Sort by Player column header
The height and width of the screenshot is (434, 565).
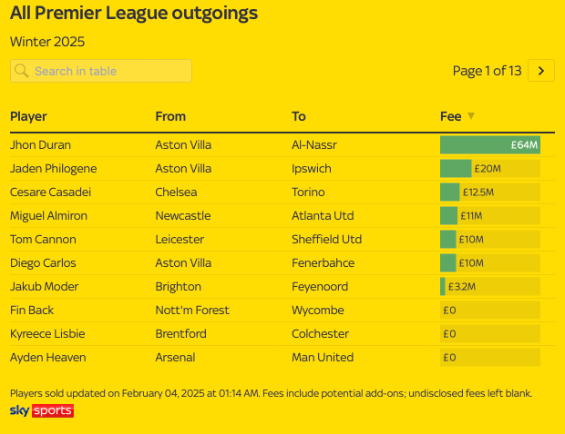tap(28, 116)
